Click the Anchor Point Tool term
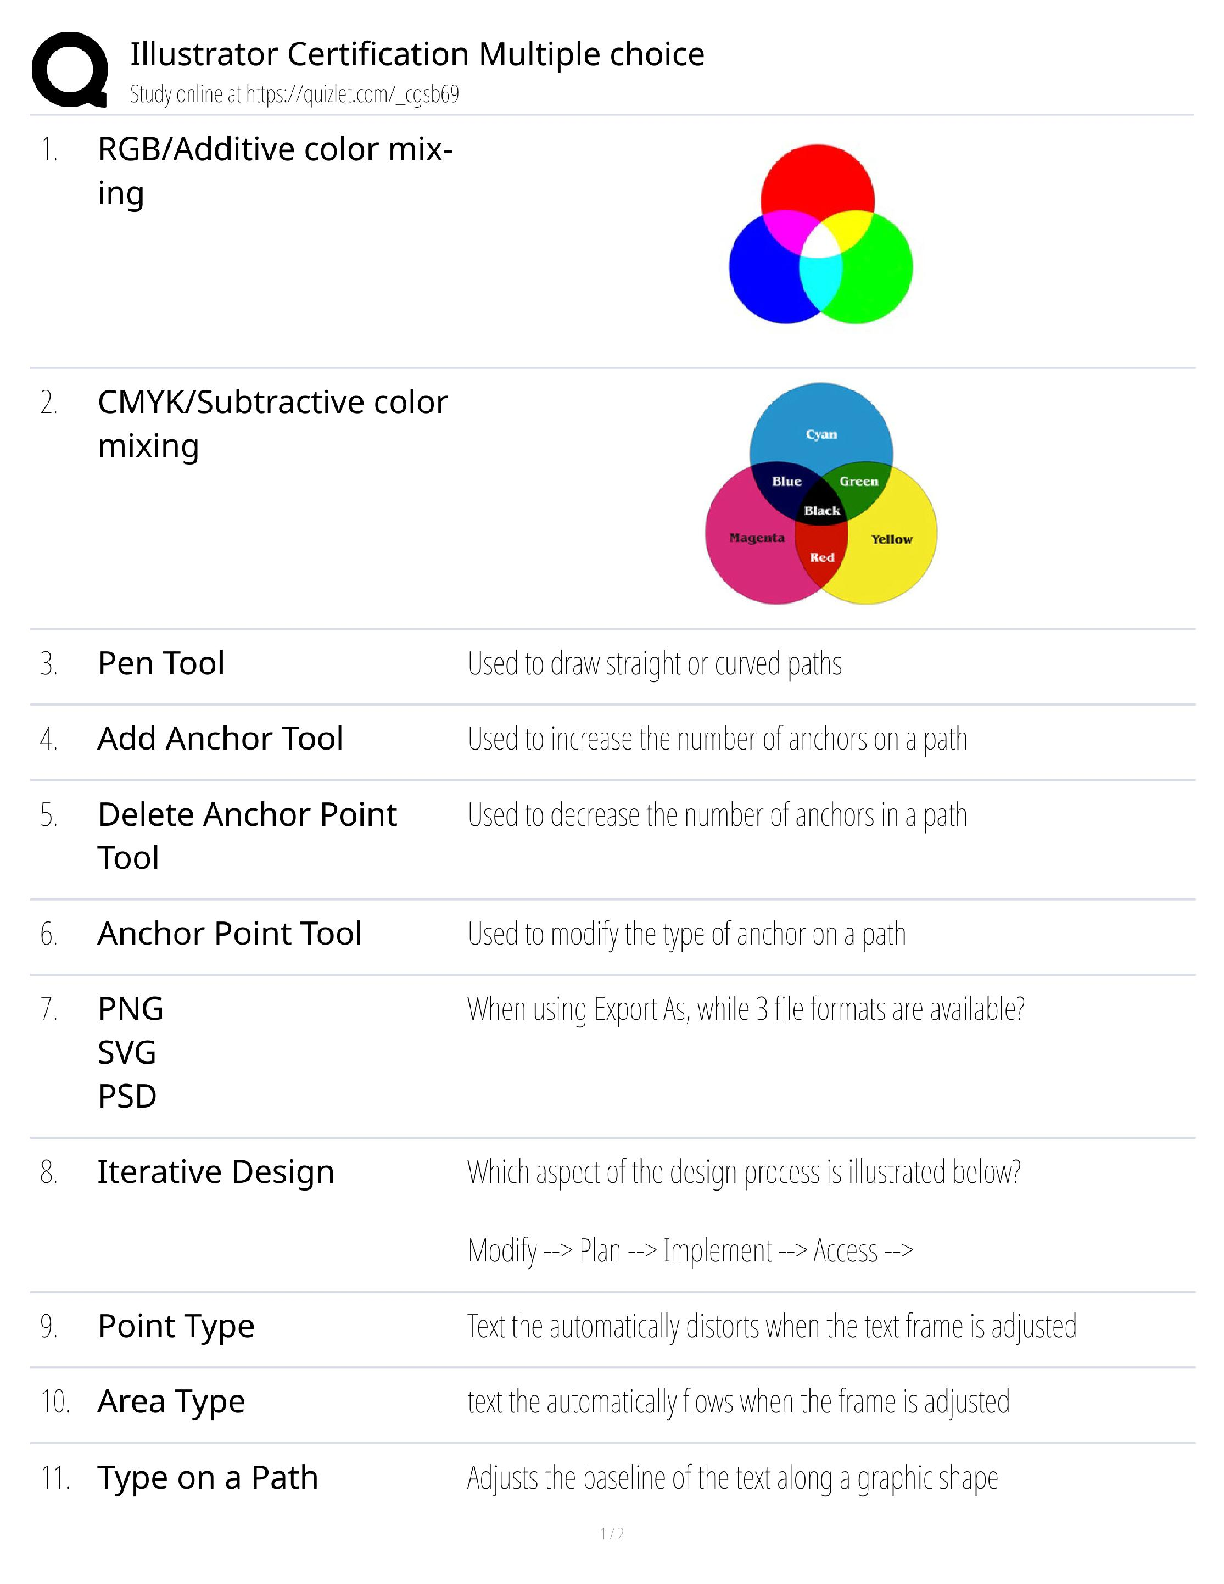Viewport: 1224px width, 1584px height. tap(229, 934)
